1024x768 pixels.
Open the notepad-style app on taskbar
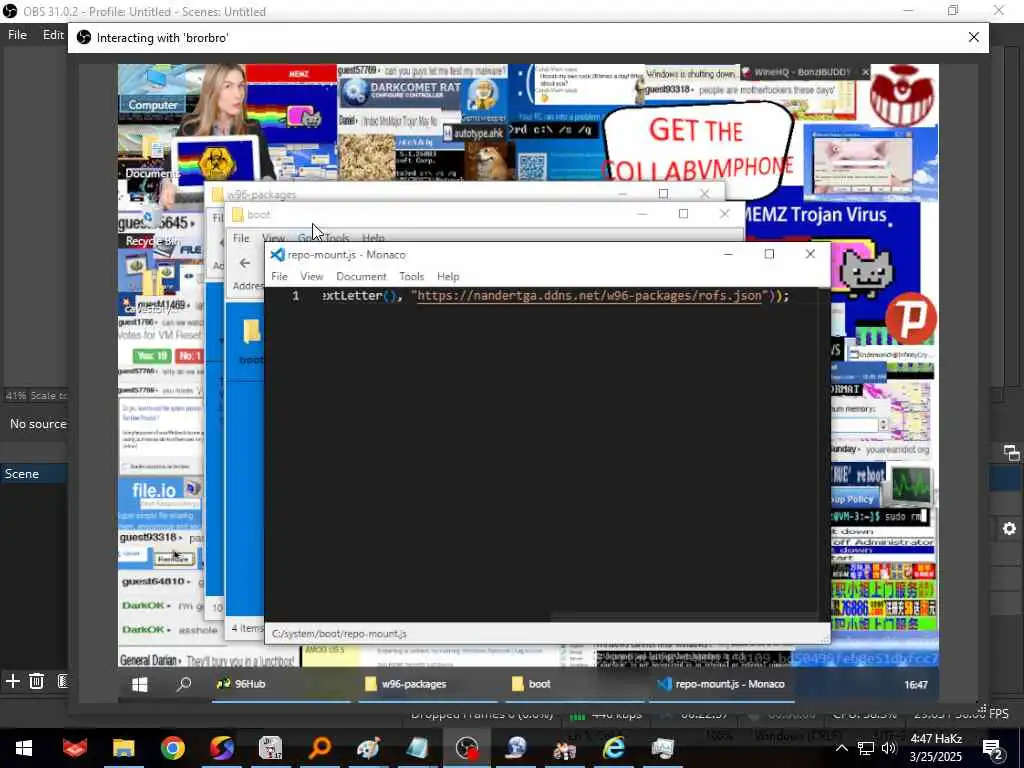coord(417,748)
